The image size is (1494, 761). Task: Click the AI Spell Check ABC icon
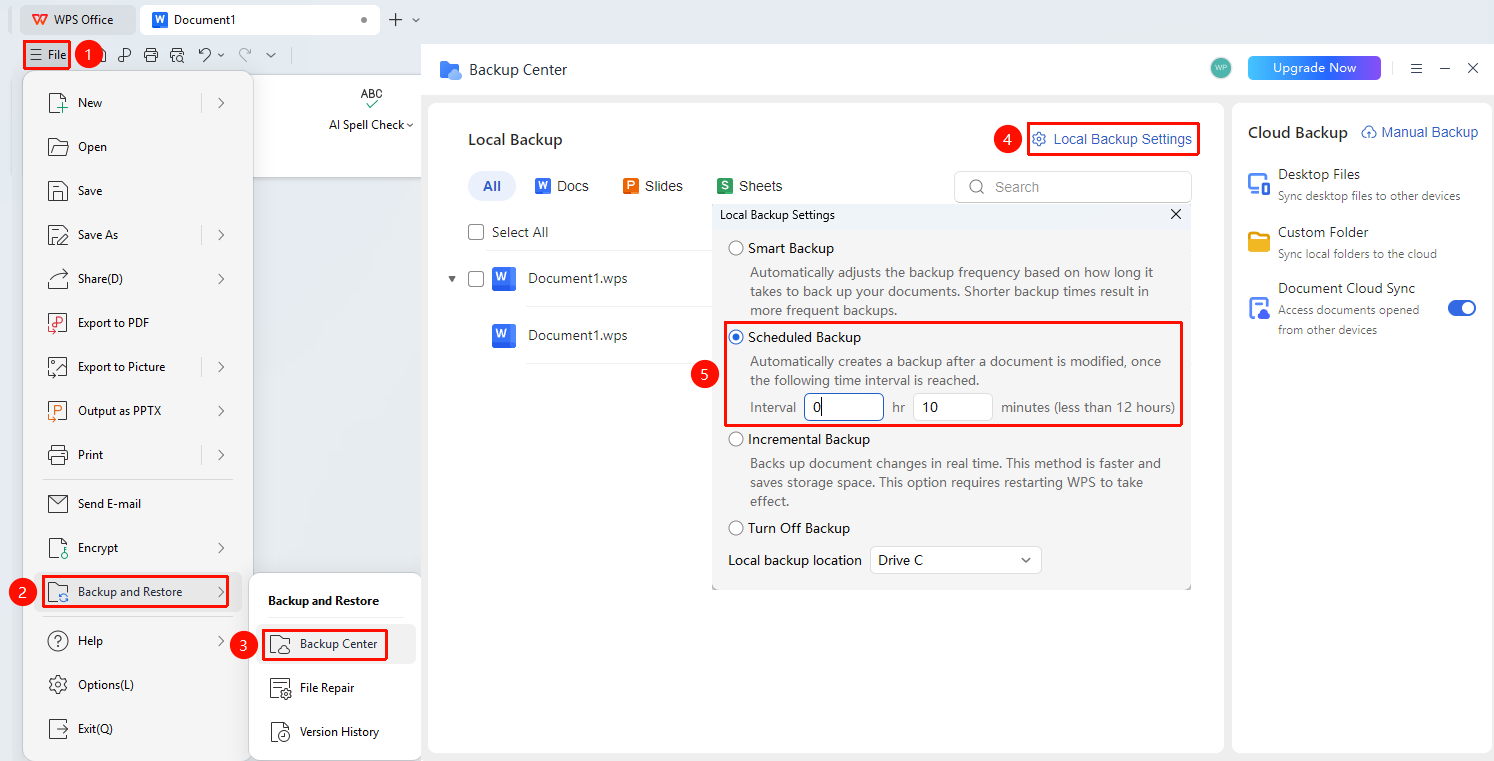pyautogui.click(x=372, y=97)
